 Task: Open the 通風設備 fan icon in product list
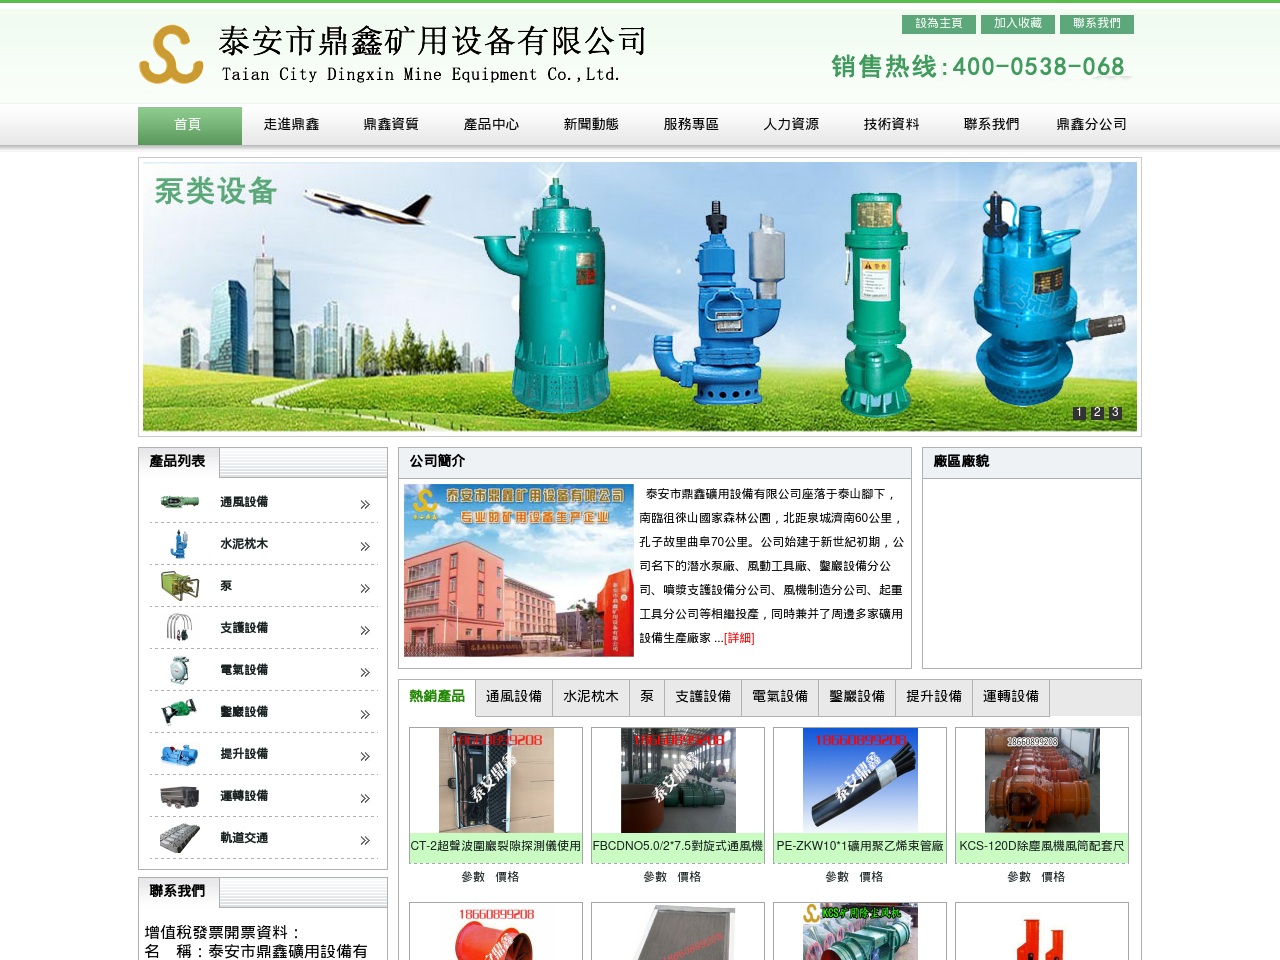tap(180, 502)
